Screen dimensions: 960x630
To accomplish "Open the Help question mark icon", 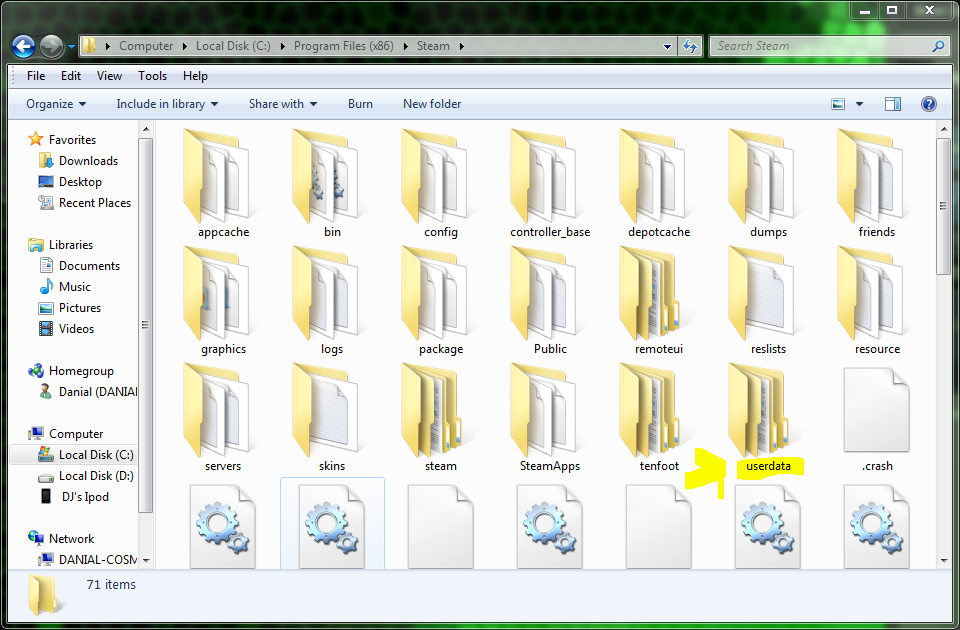I will [928, 104].
